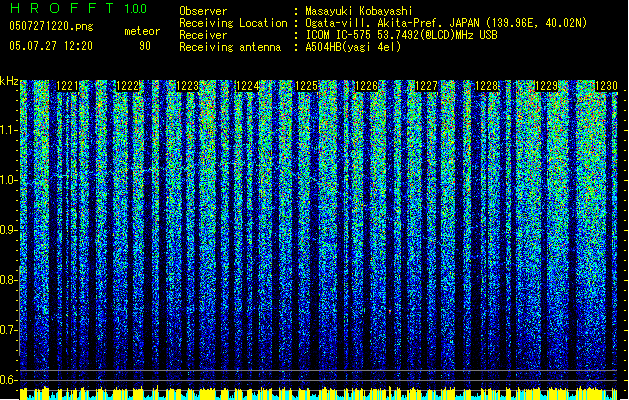The image size is (629, 400).
Task: Click the 1230 time marker
Action: point(606,86)
